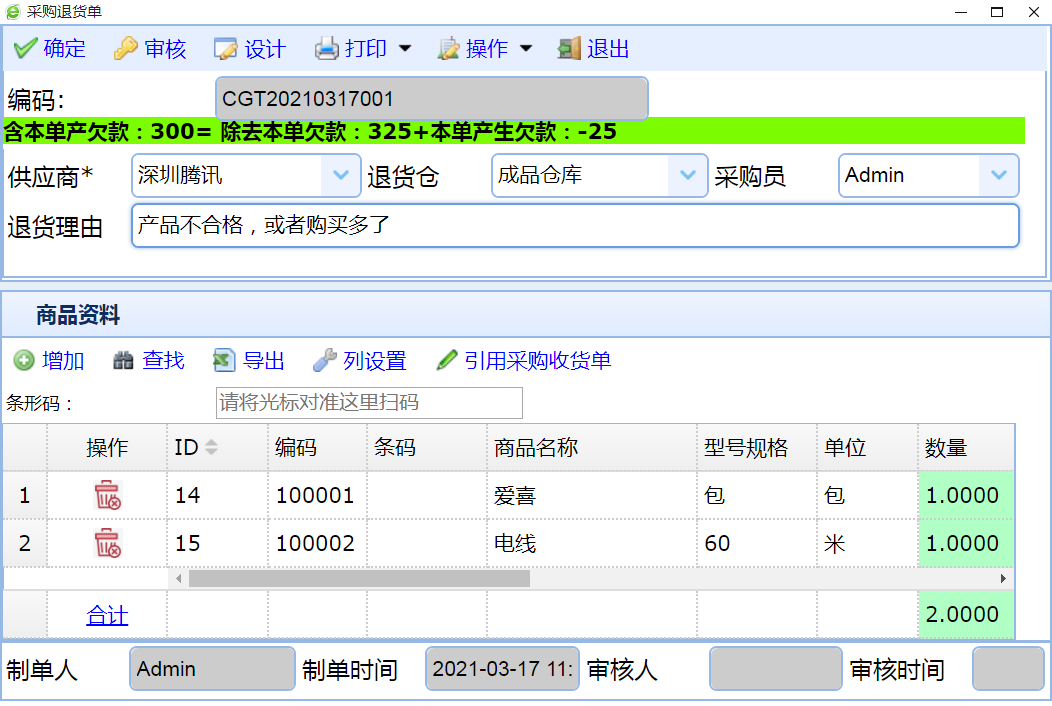Expand the 打印 print dropdown arrow
The image size is (1052, 706).
[405, 49]
